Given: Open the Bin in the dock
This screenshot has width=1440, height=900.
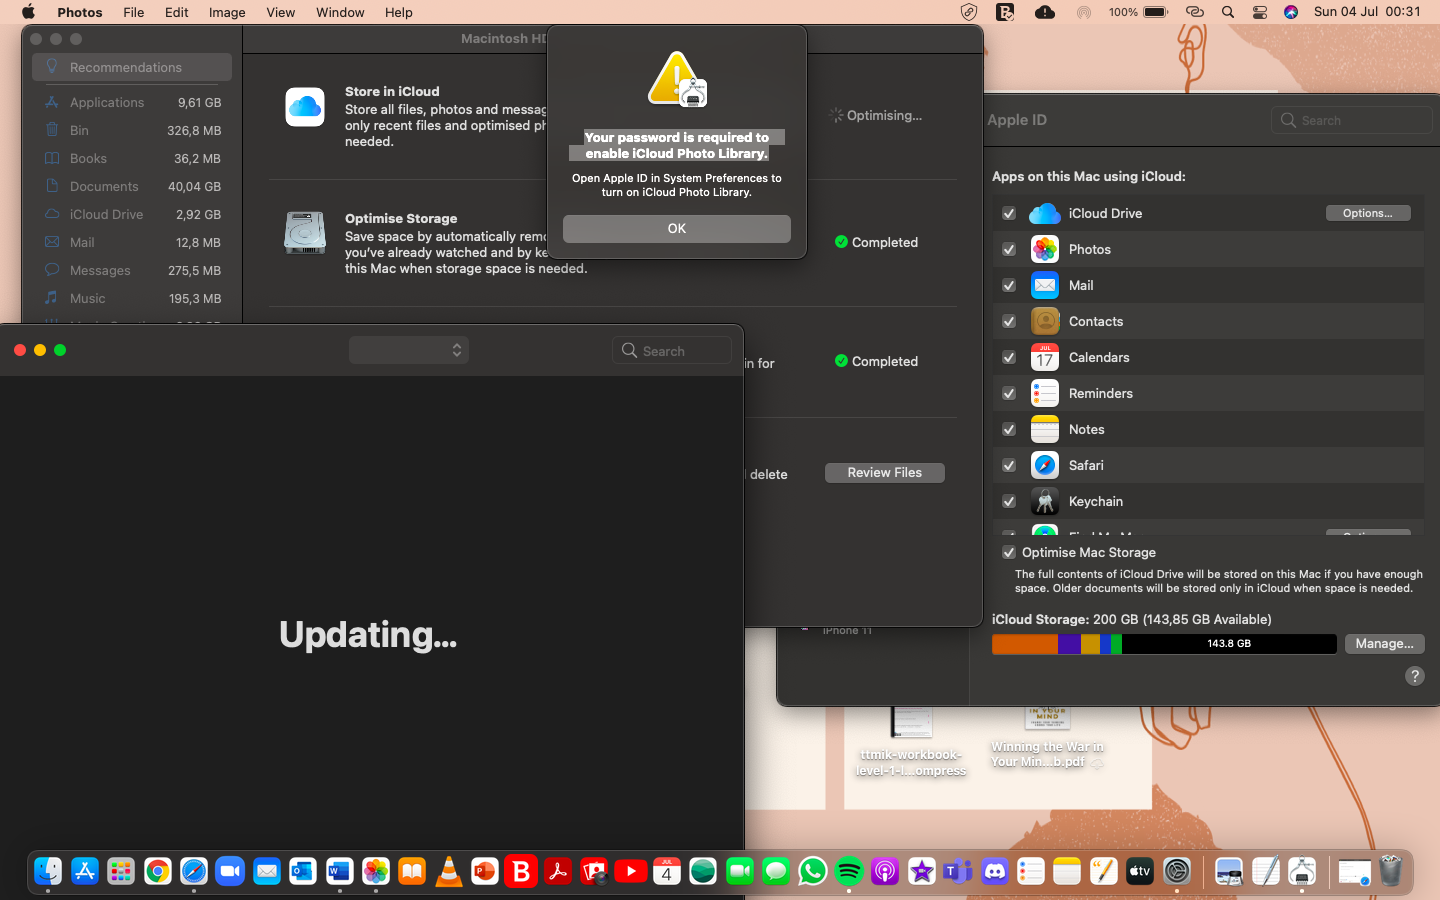Looking at the screenshot, I should click(x=1391, y=872).
